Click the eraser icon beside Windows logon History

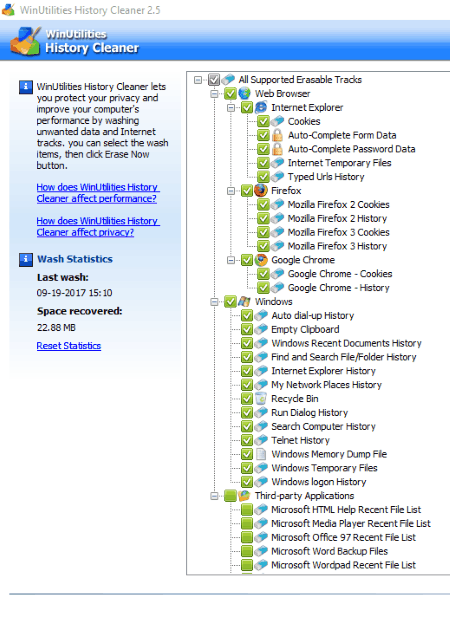pyautogui.click(x=261, y=482)
